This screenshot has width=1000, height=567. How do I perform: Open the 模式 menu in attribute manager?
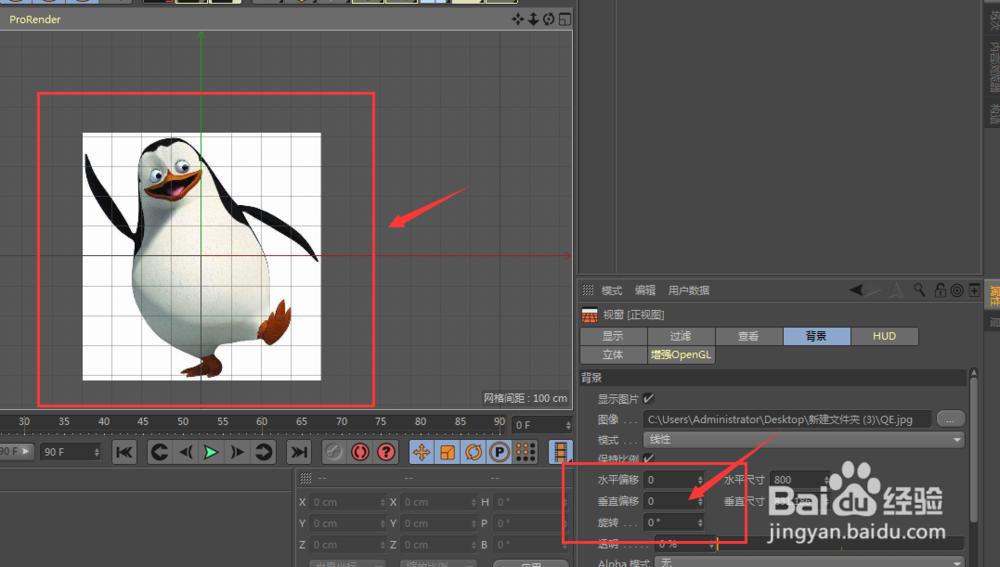coord(611,290)
